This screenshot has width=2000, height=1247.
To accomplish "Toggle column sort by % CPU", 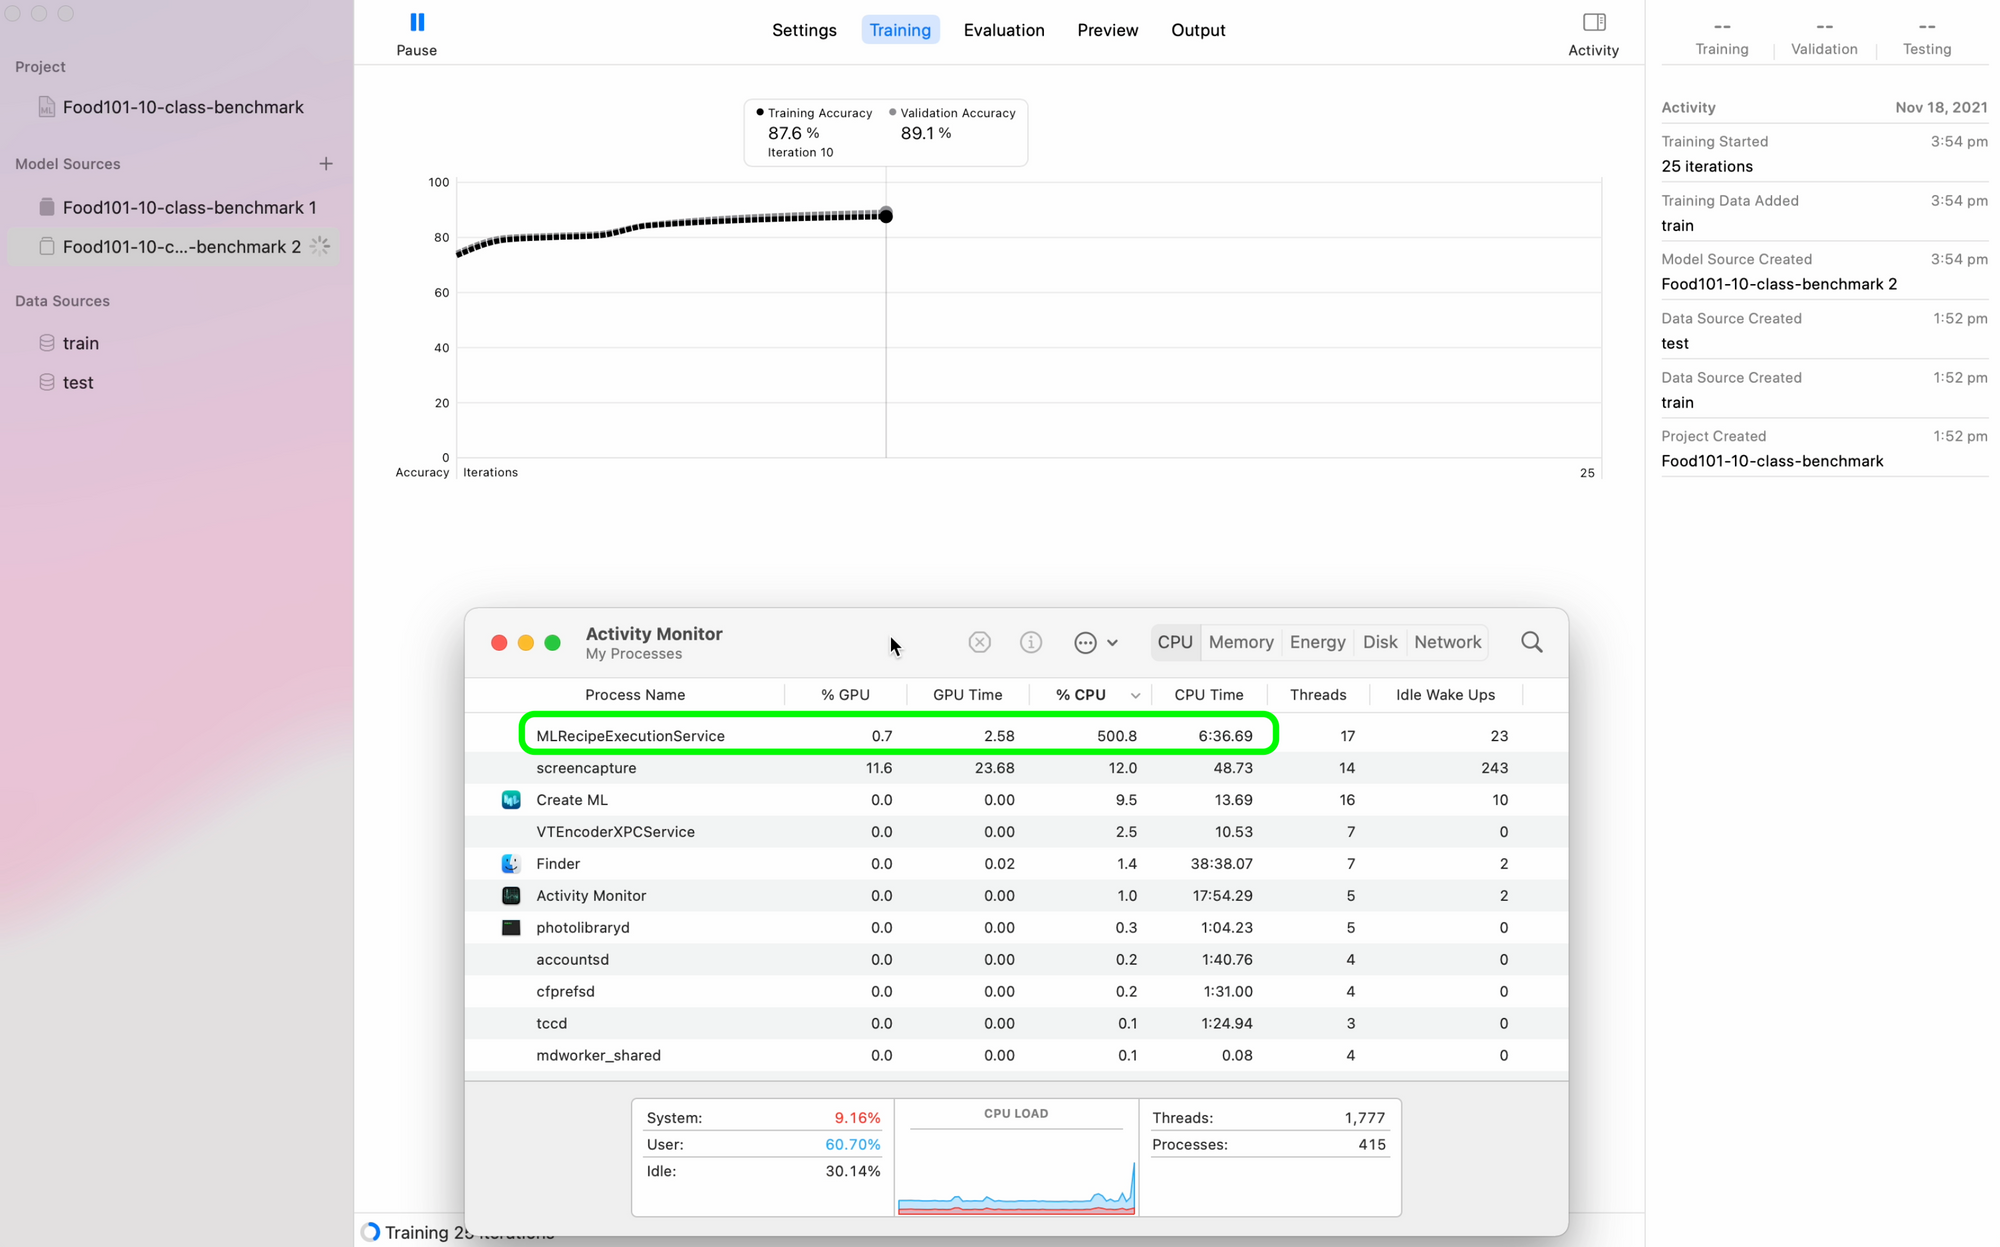I will [1086, 695].
